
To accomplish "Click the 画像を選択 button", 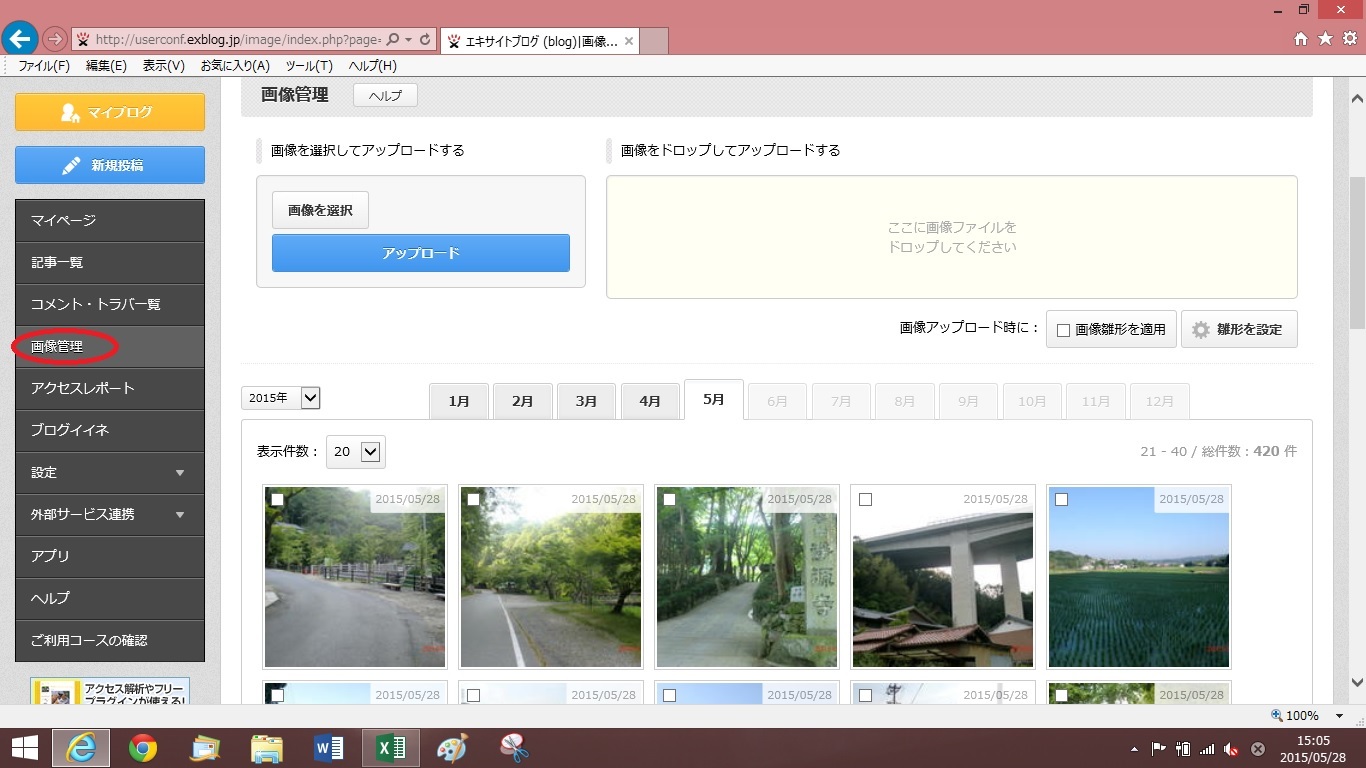I will tap(320, 210).
